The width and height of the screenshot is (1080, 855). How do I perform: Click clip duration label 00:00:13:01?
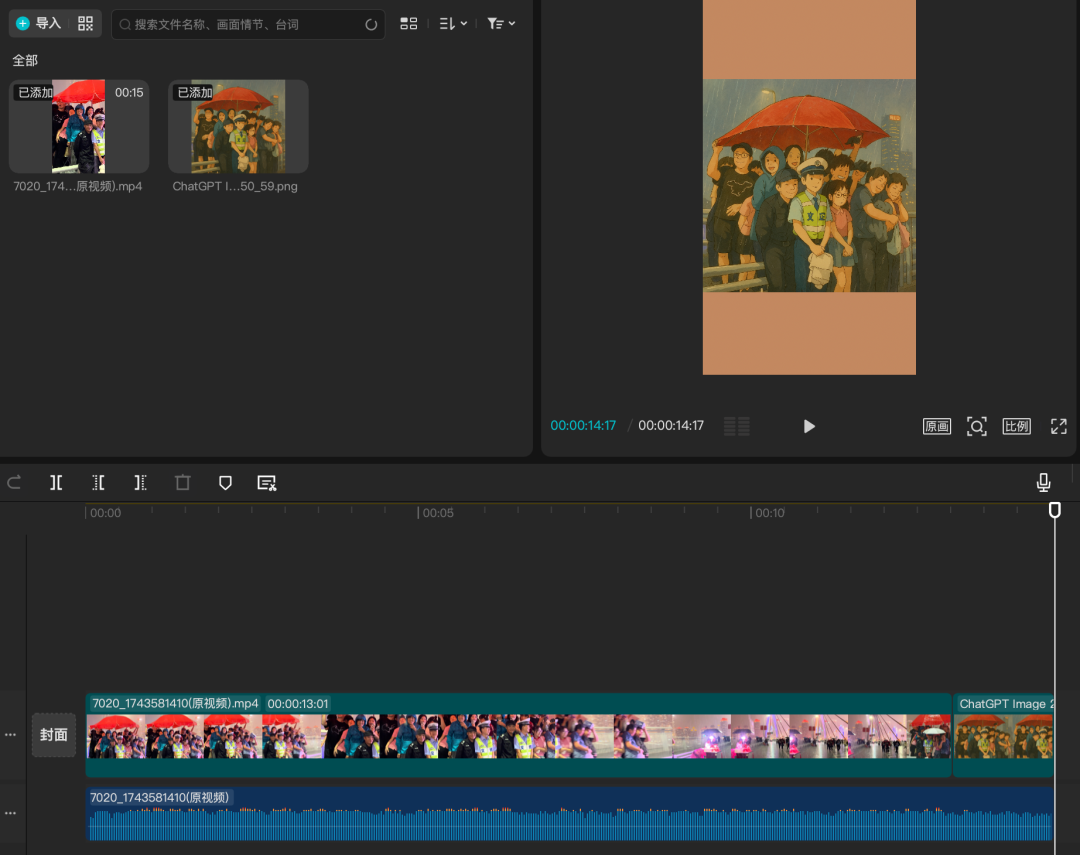[298, 704]
